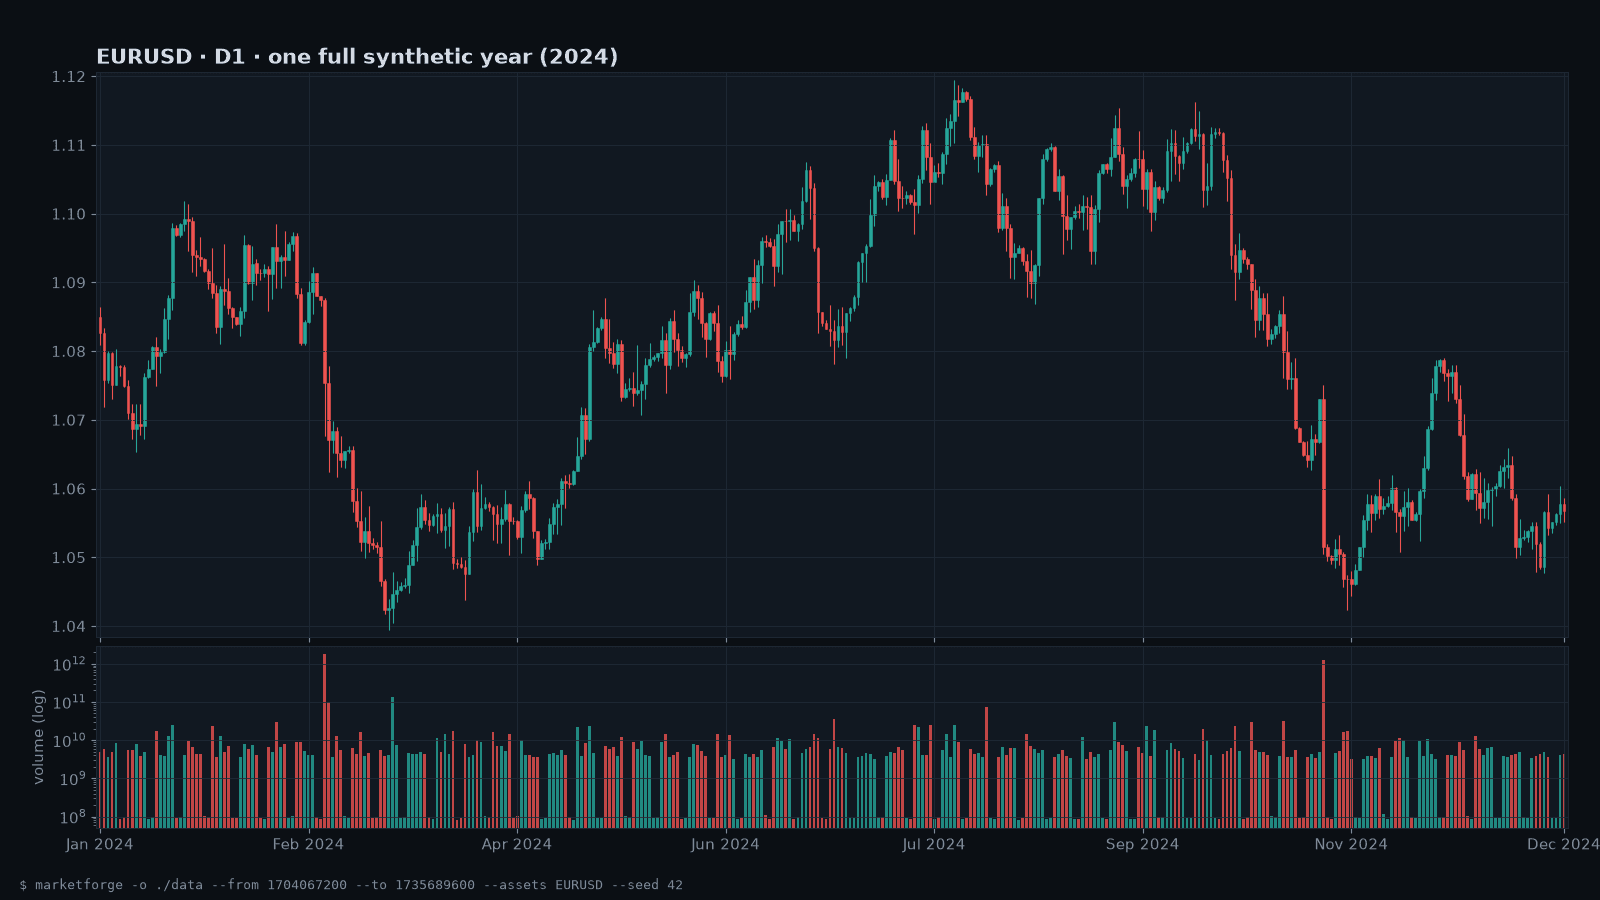The height and width of the screenshot is (900, 1600).
Task: Click the tall red volume spike in late October
Action: pos(1324,744)
